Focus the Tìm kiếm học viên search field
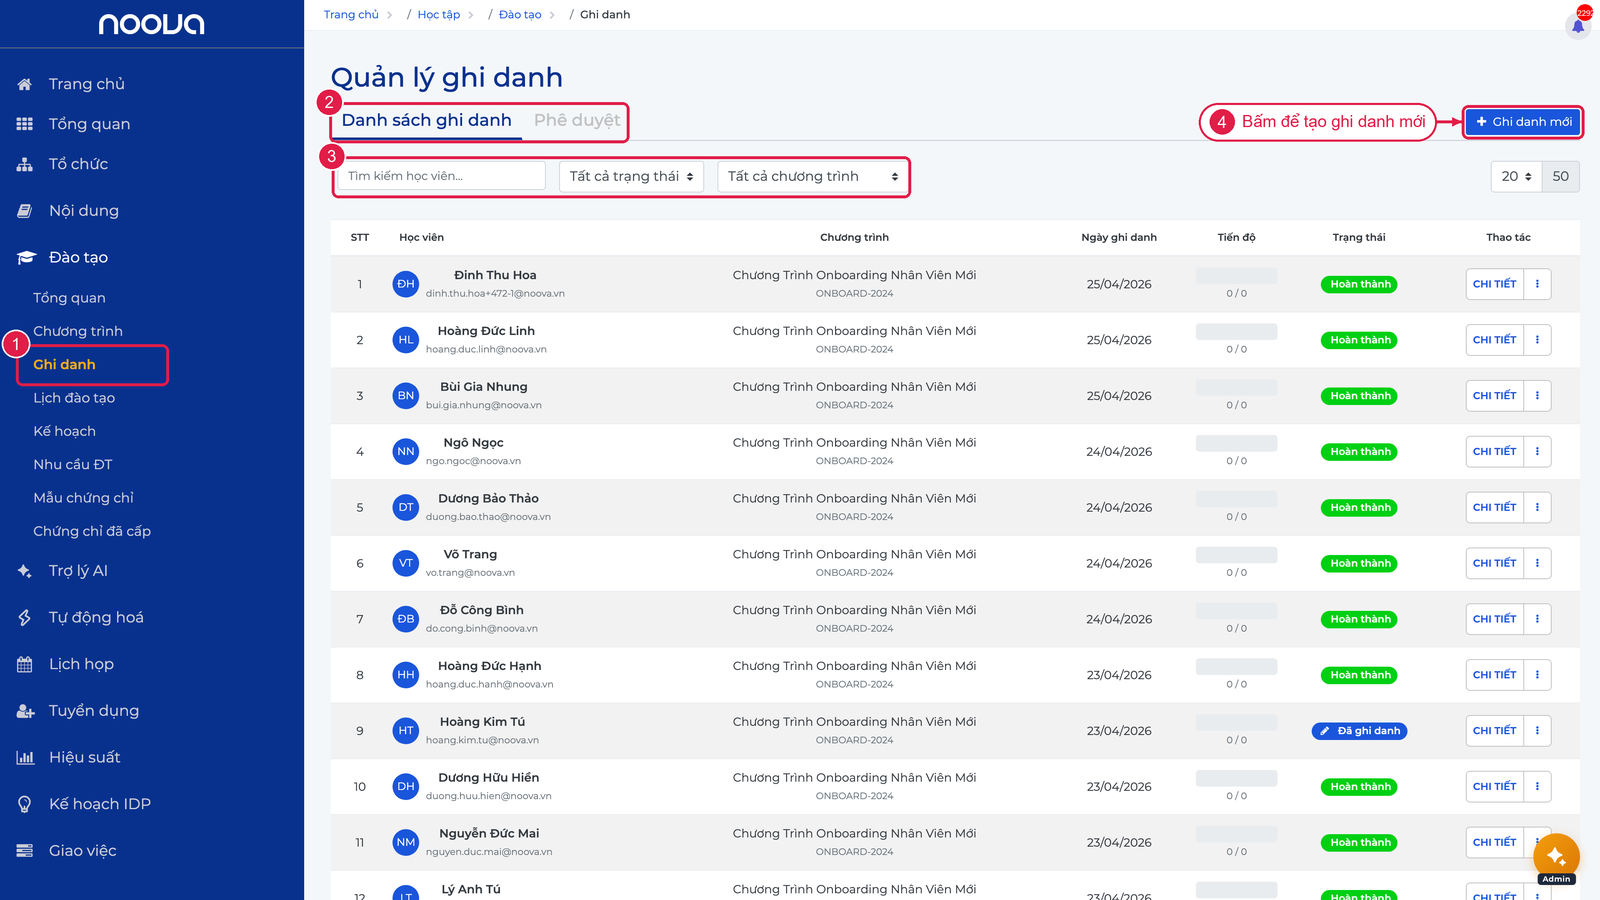Image resolution: width=1600 pixels, height=900 pixels. 442,176
